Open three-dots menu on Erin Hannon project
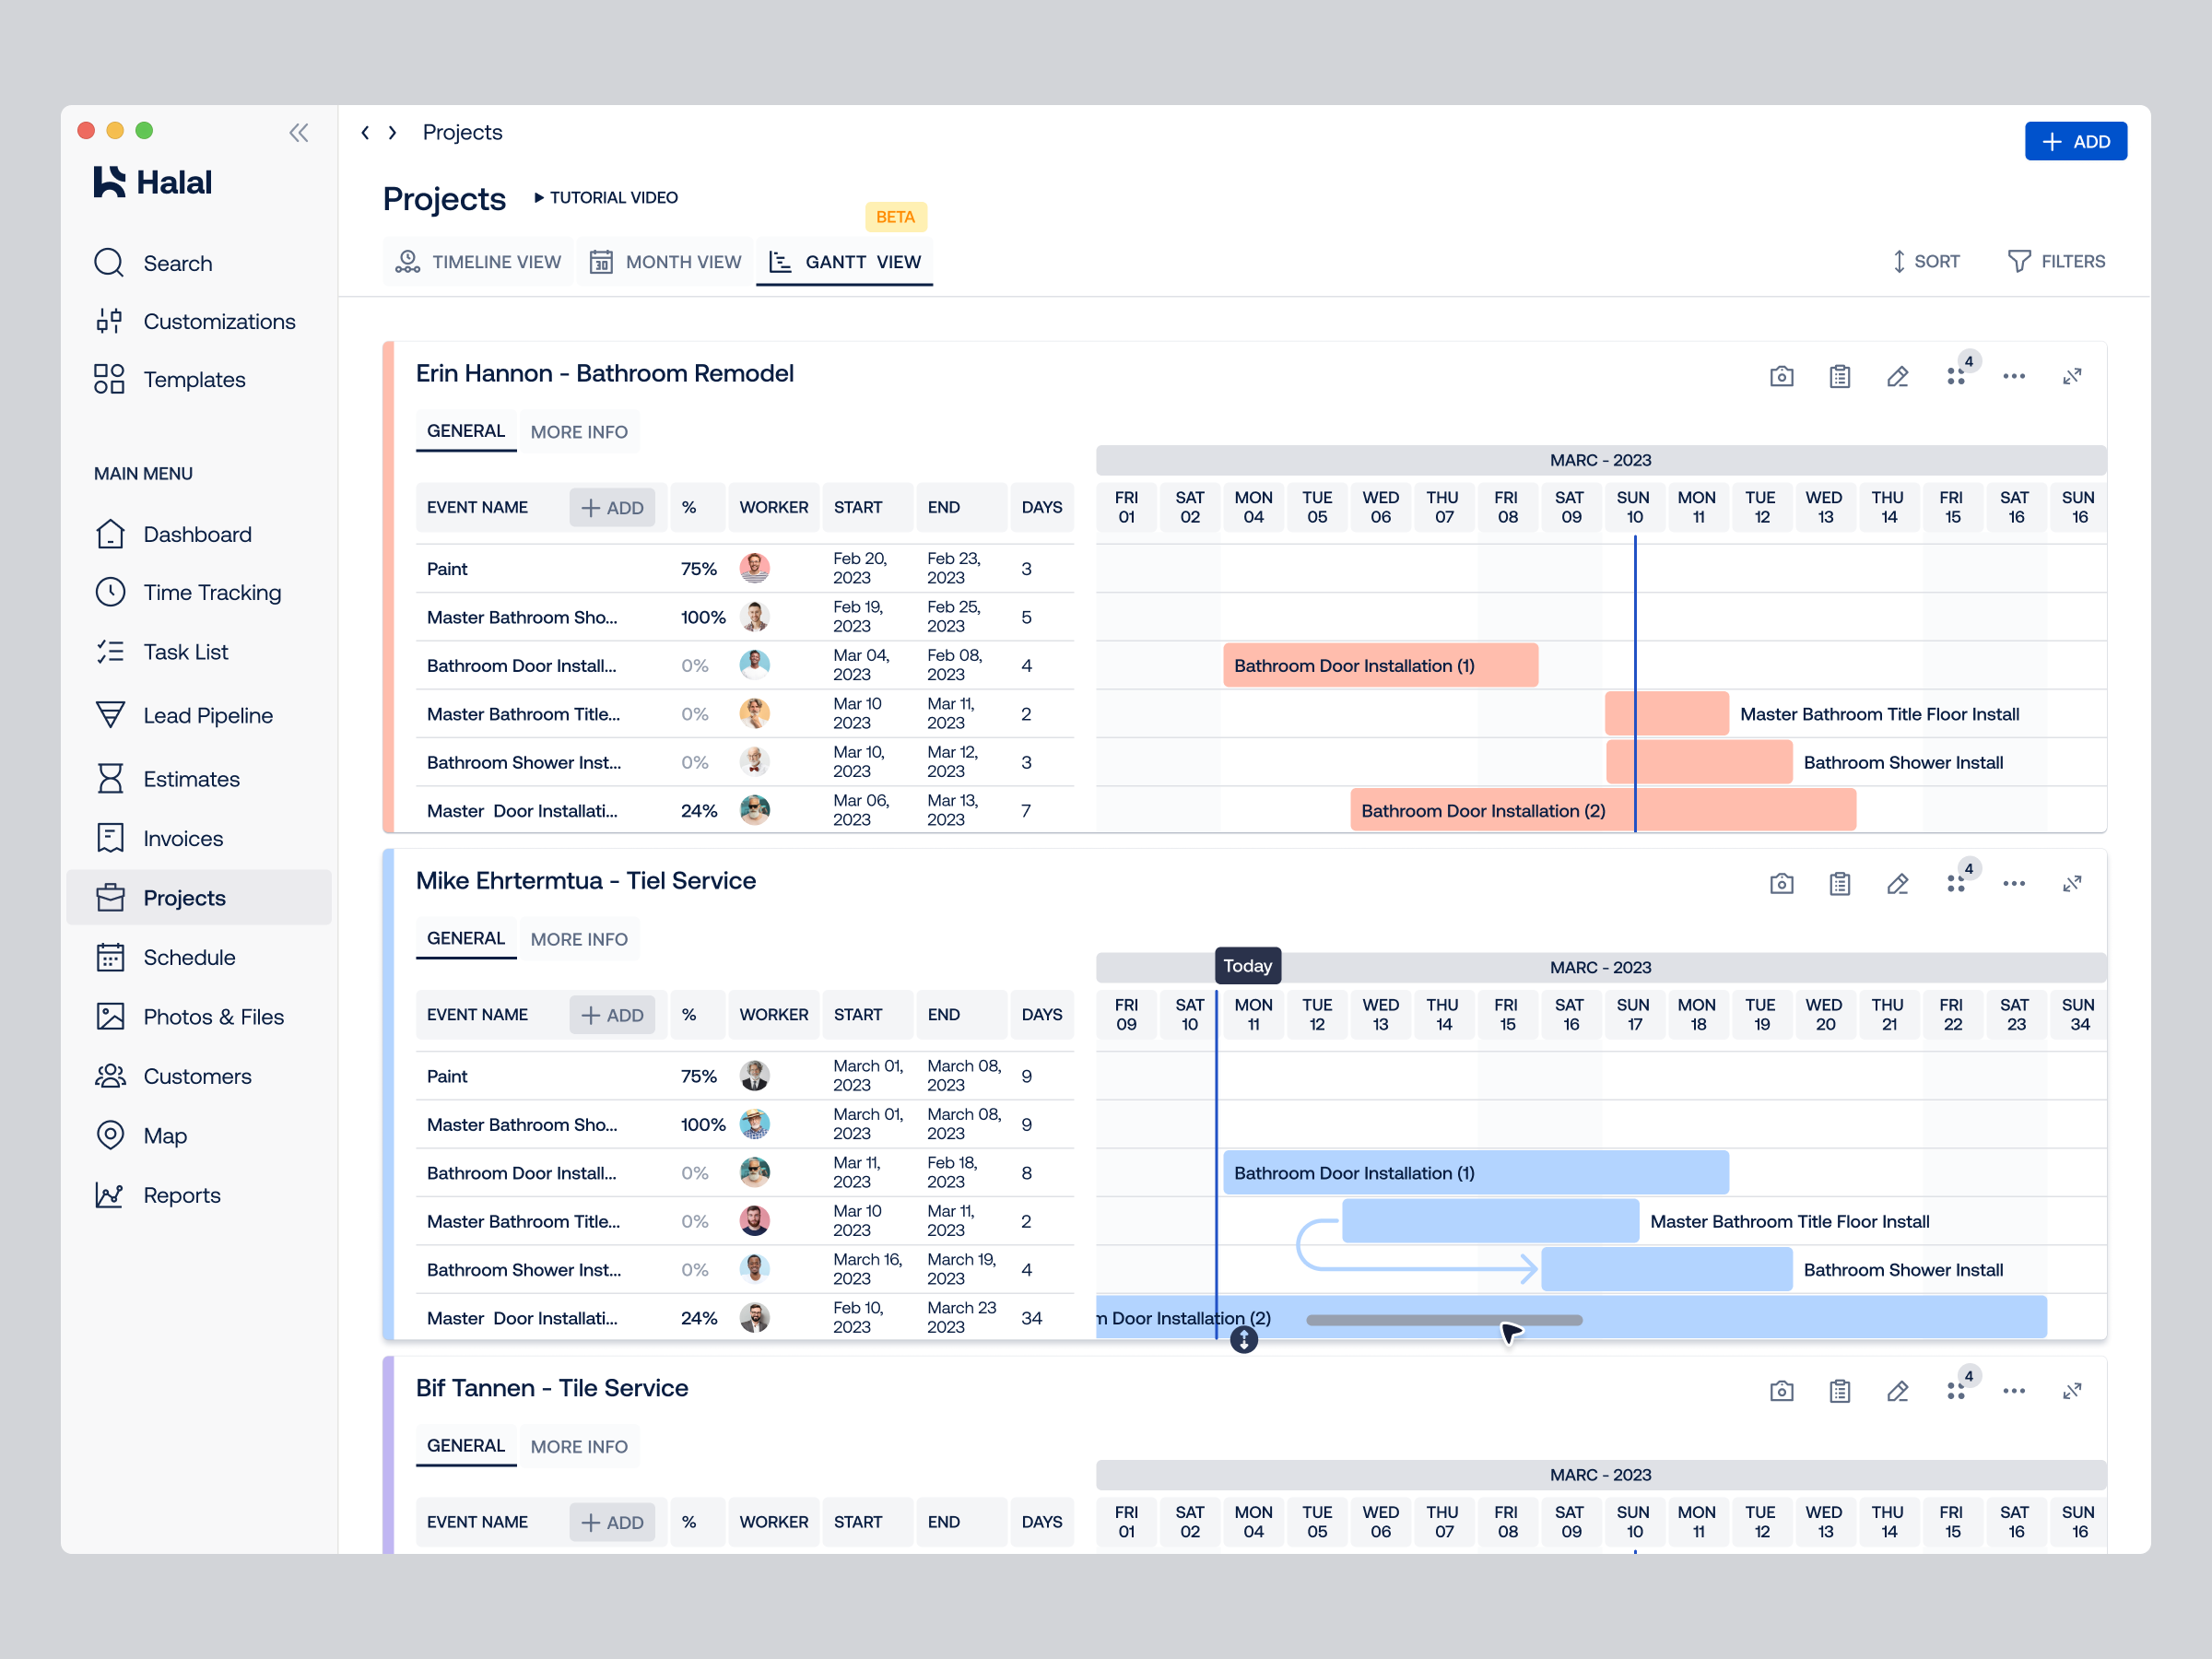 tap(2013, 377)
